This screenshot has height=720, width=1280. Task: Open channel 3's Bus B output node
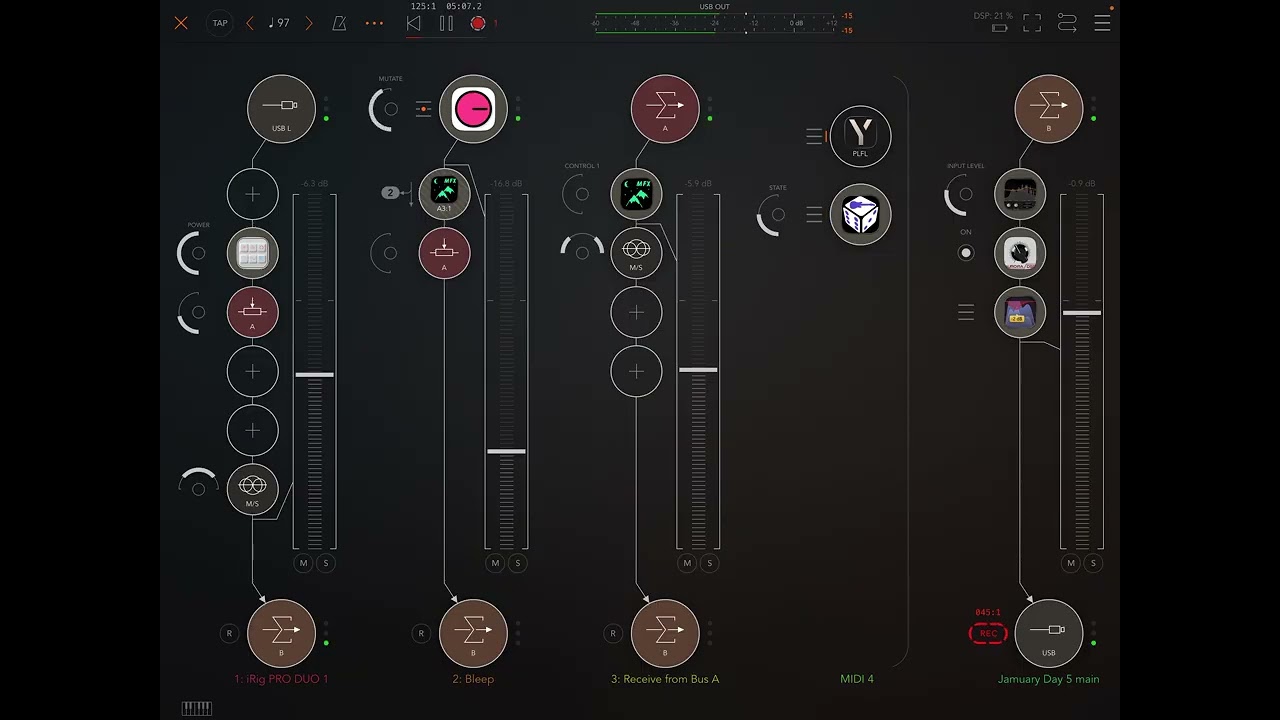coord(665,633)
